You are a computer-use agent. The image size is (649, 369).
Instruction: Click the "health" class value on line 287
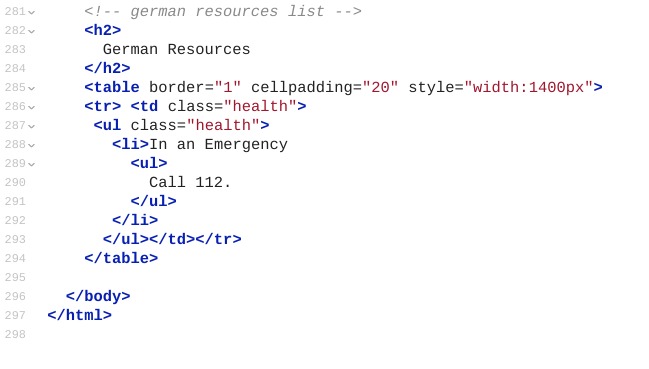(223, 125)
